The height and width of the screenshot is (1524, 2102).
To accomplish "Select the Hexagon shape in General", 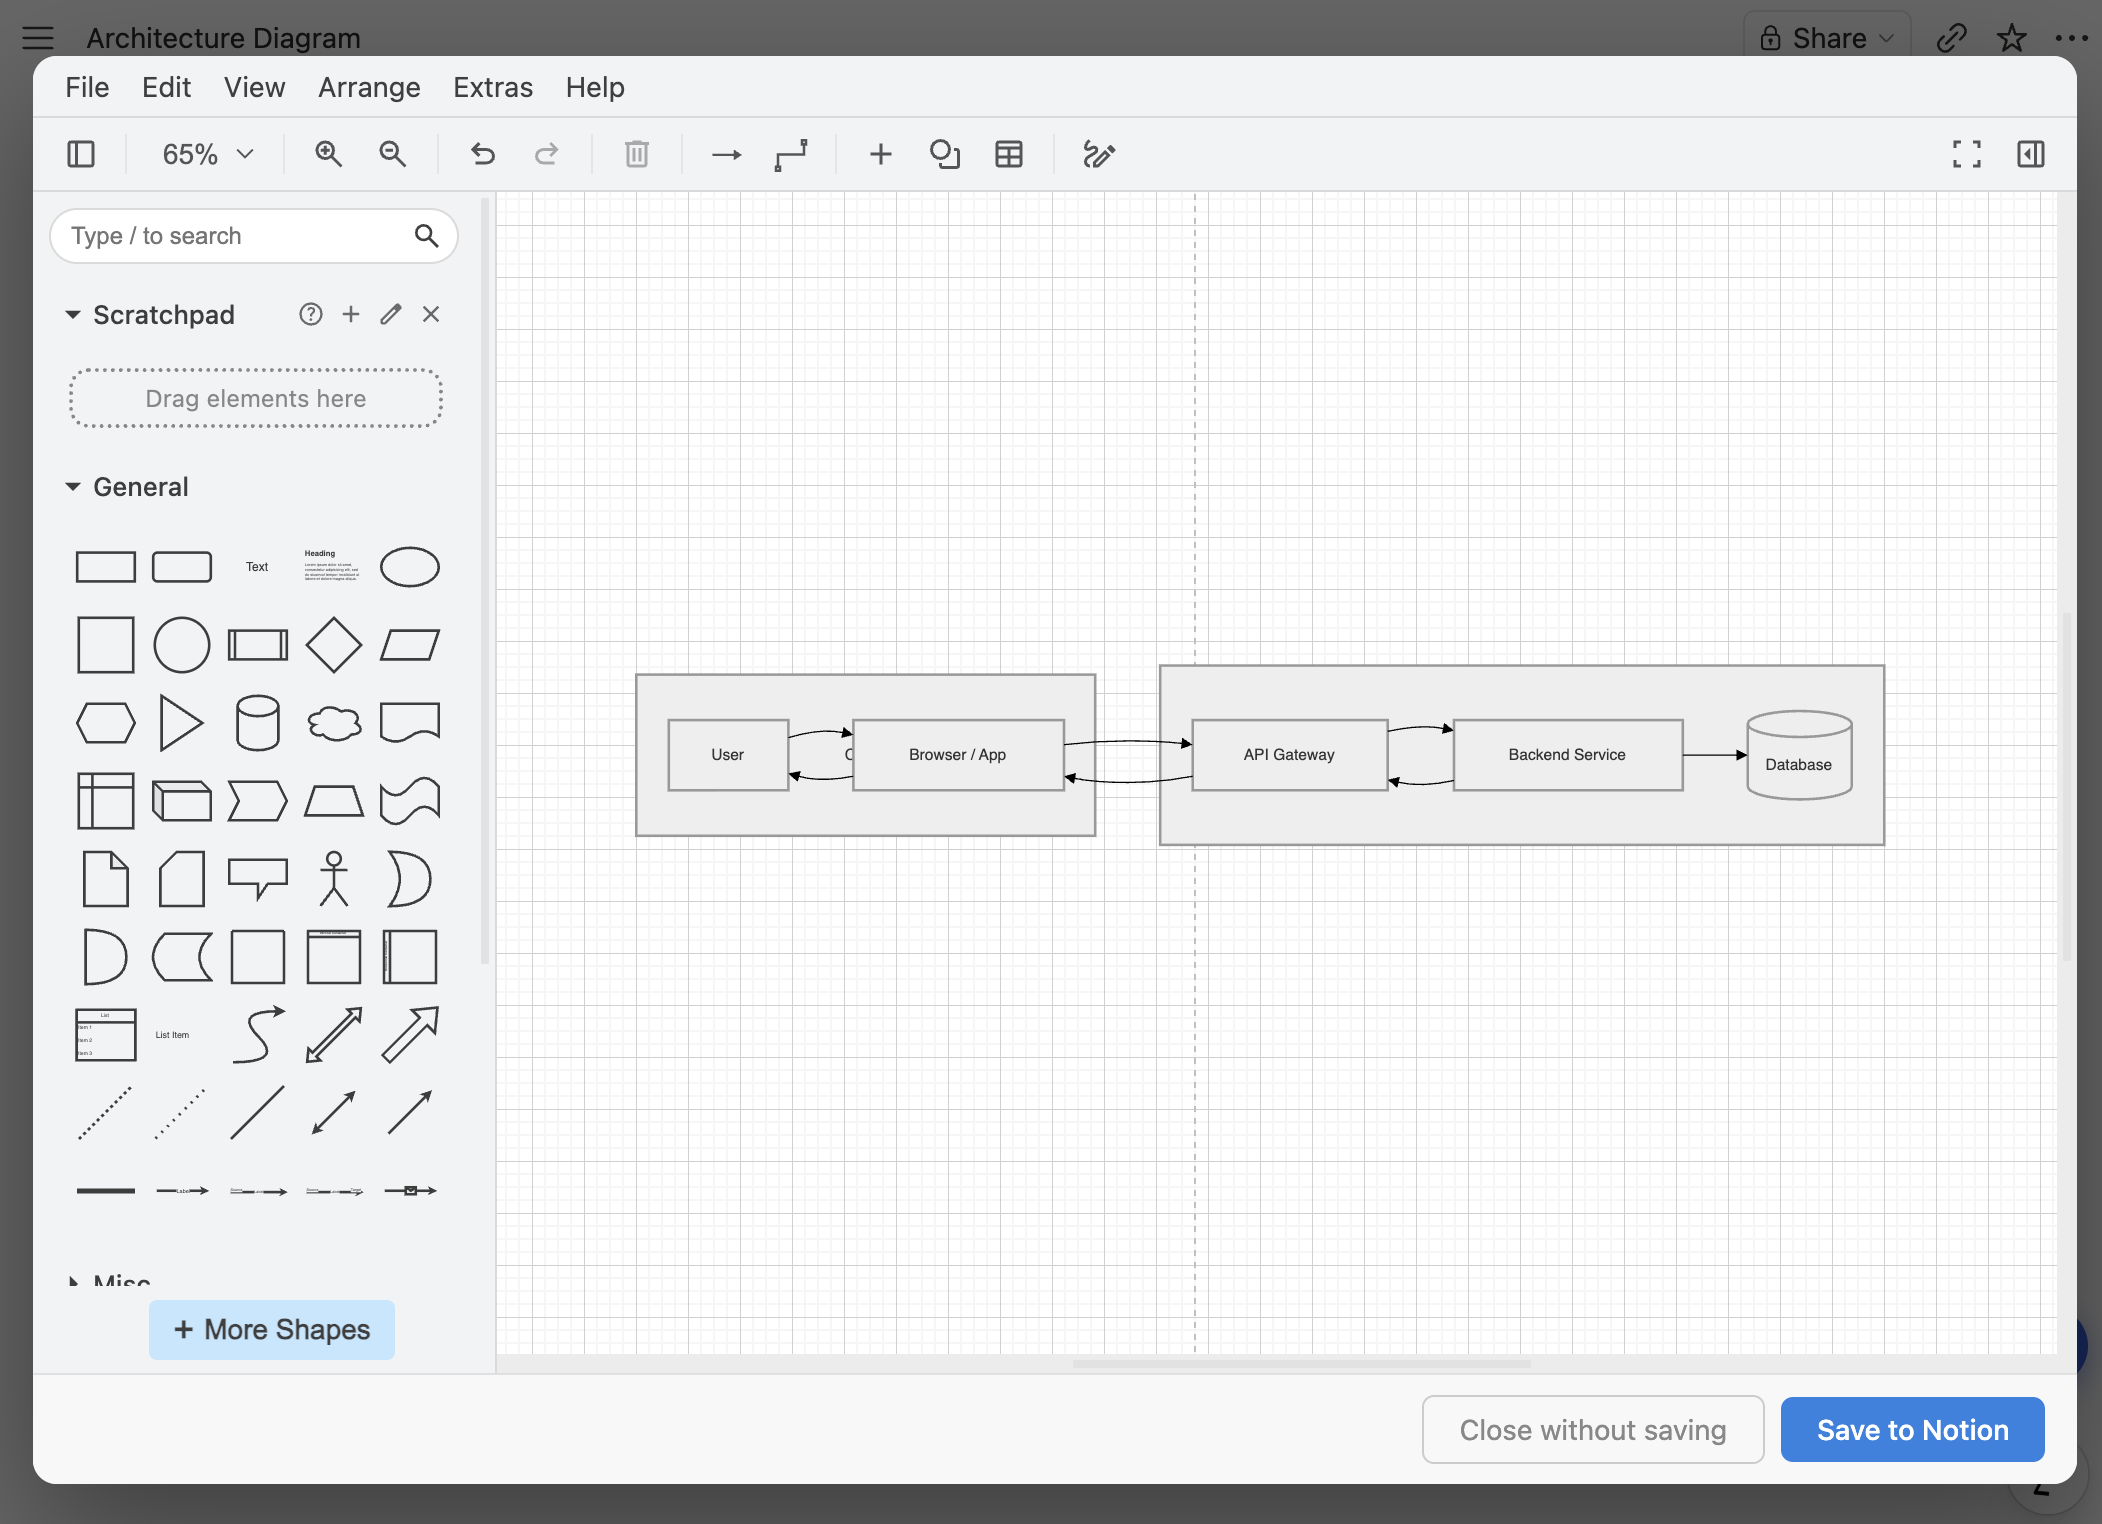I will [x=106, y=722].
